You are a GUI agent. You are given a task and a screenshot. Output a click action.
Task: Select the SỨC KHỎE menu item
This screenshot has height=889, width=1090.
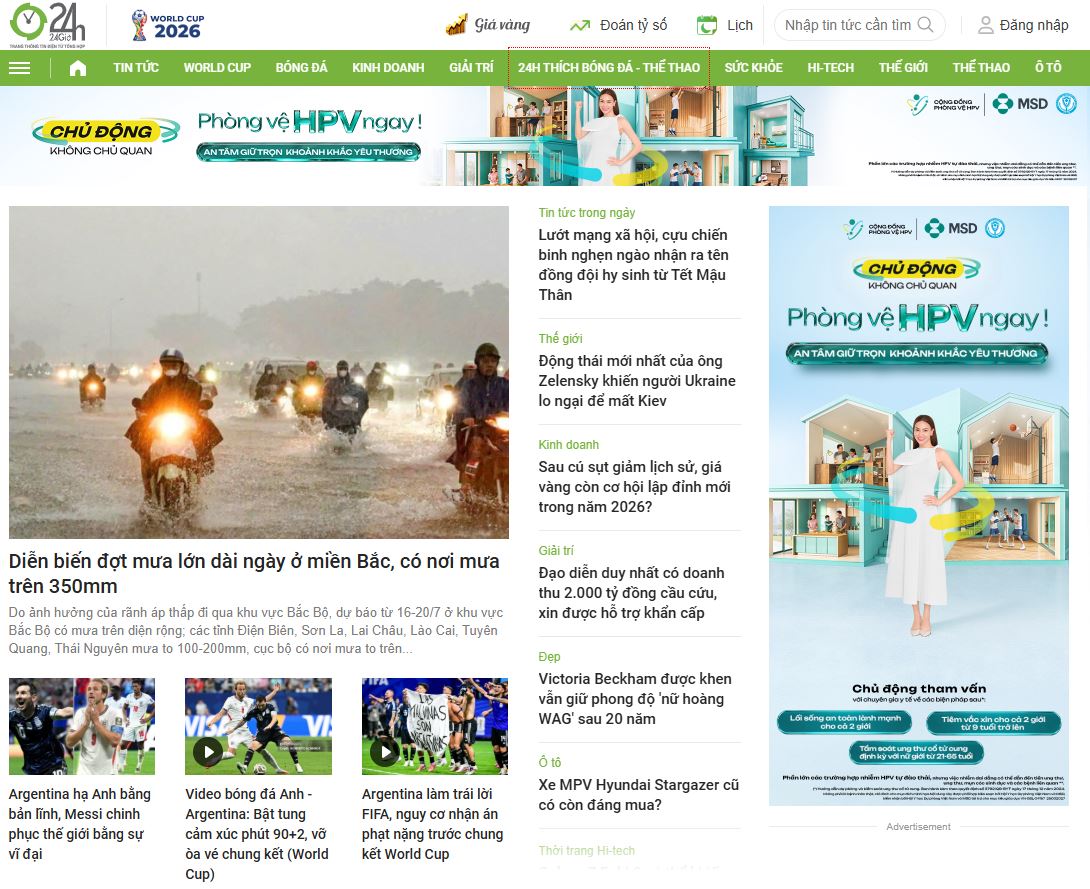pyautogui.click(x=754, y=68)
